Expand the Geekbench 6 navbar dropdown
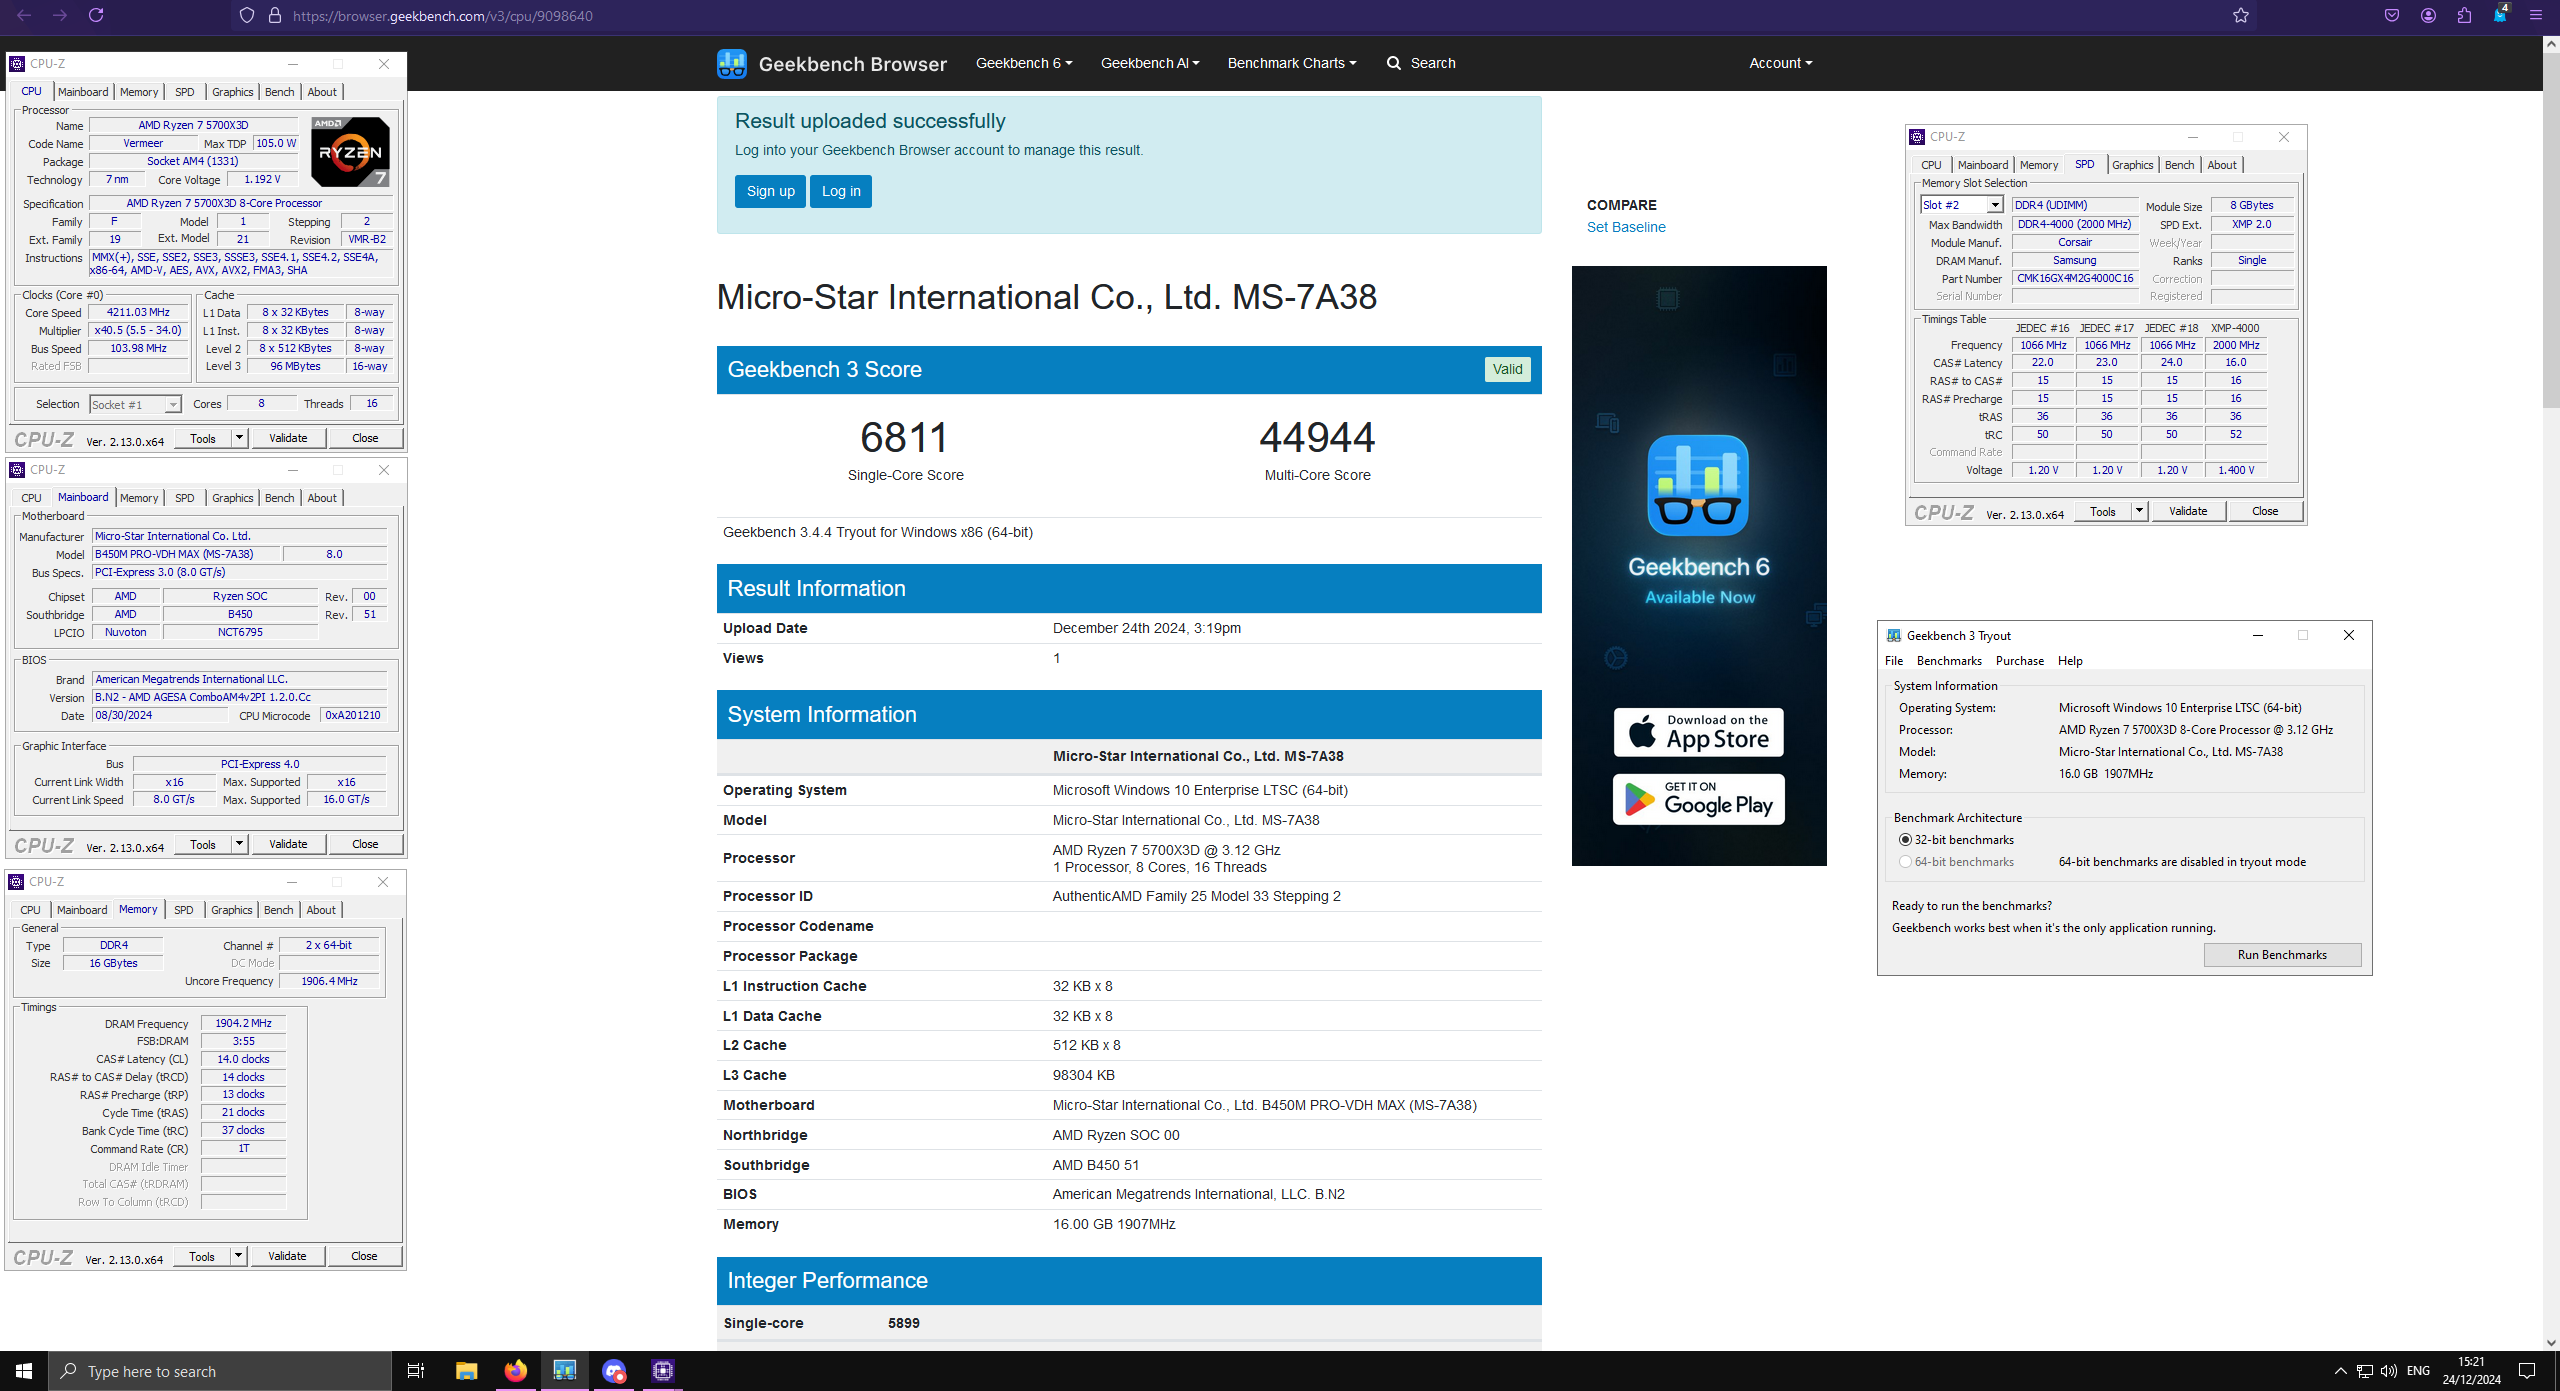 coord(1024,63)
